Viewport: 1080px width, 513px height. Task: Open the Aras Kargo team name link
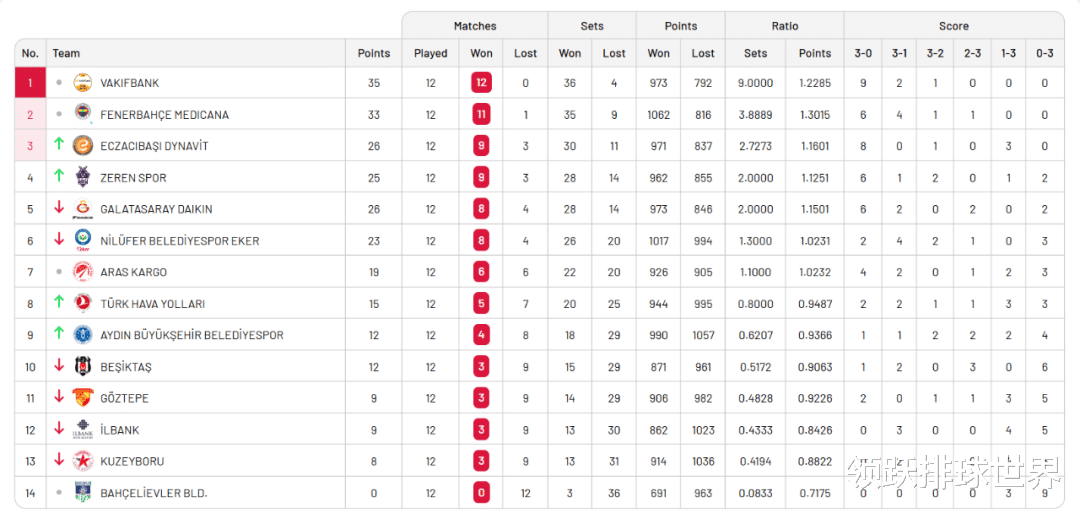click(x=133, y=272)
